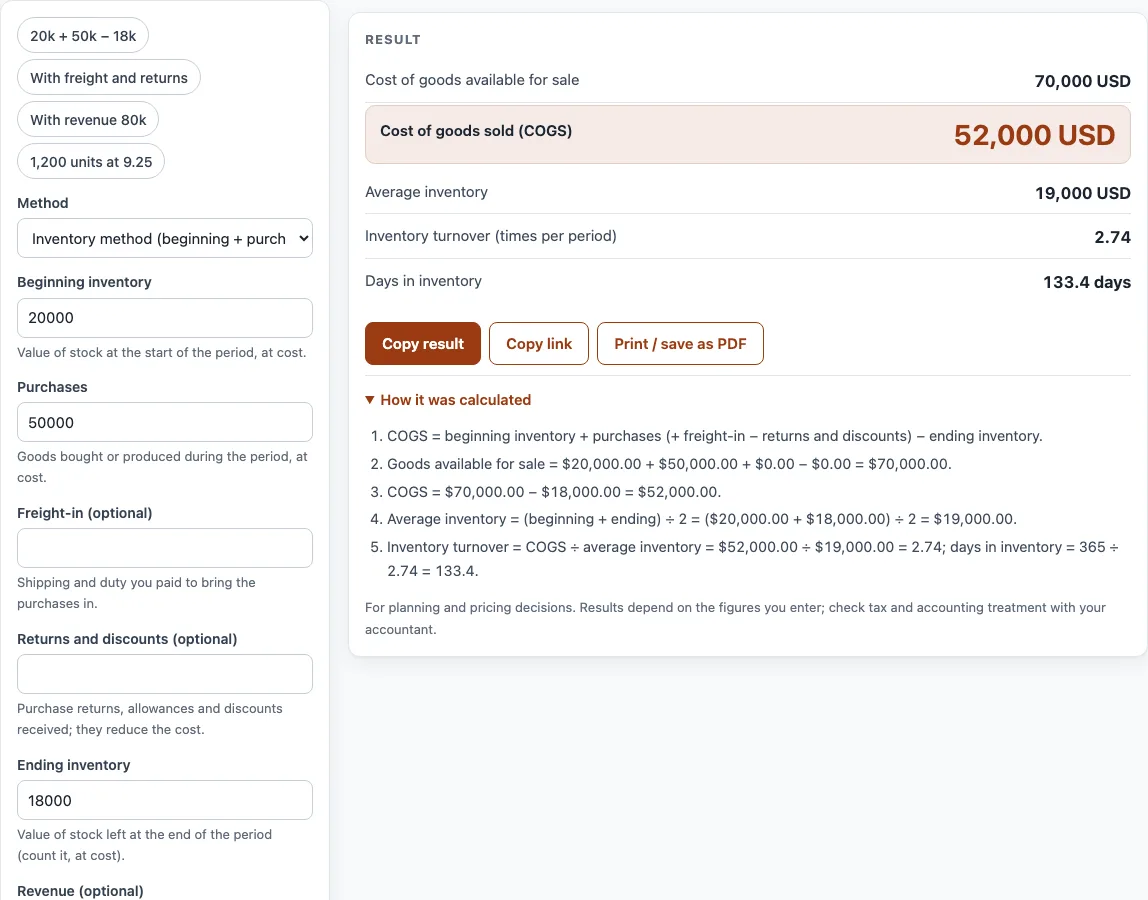
Task: Click step 3 'COGS = $70,000.00 – $18,000.00'
Action: 554,491
